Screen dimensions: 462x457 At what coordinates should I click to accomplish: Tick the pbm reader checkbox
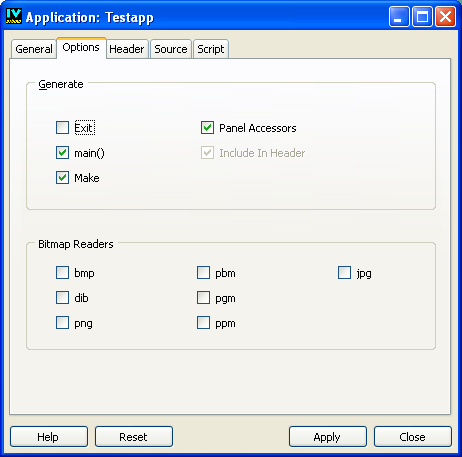coord(203,272)
